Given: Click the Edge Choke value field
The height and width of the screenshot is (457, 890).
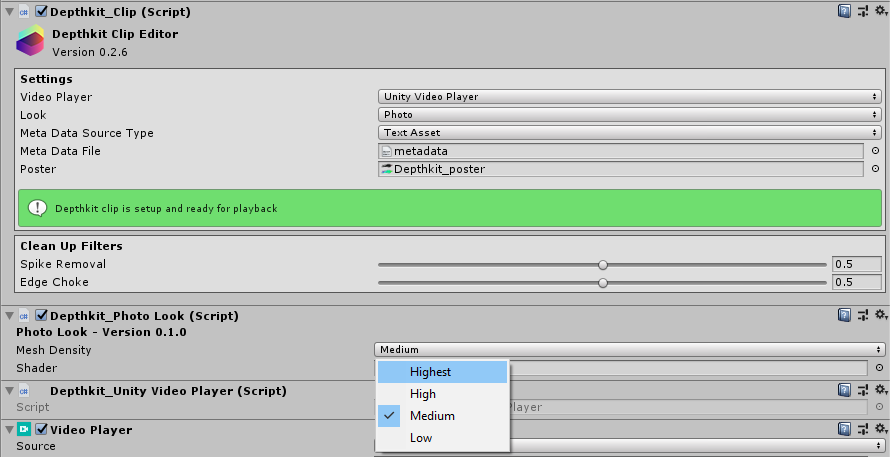Looking at the screenshot, I should (x=856, y=283).
